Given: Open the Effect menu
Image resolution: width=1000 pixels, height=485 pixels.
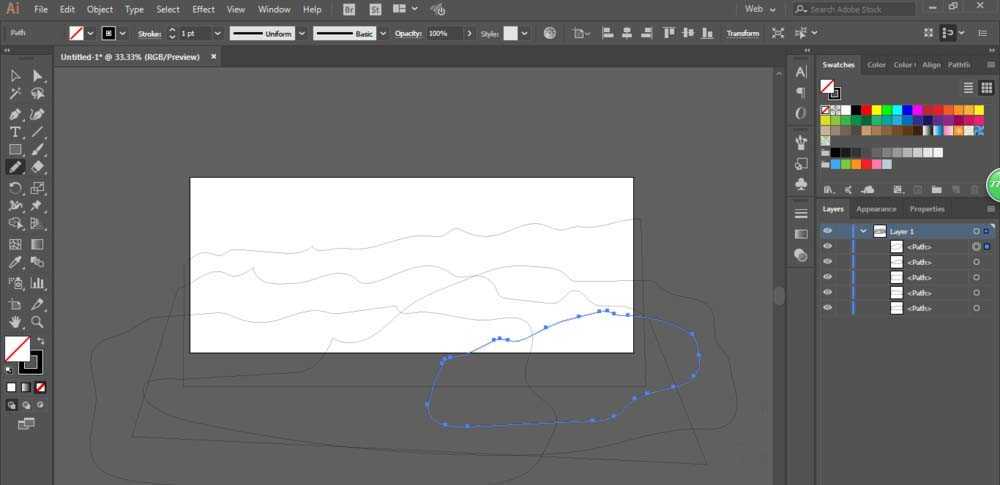Looking at the screenshot, I should click(204, 9).
